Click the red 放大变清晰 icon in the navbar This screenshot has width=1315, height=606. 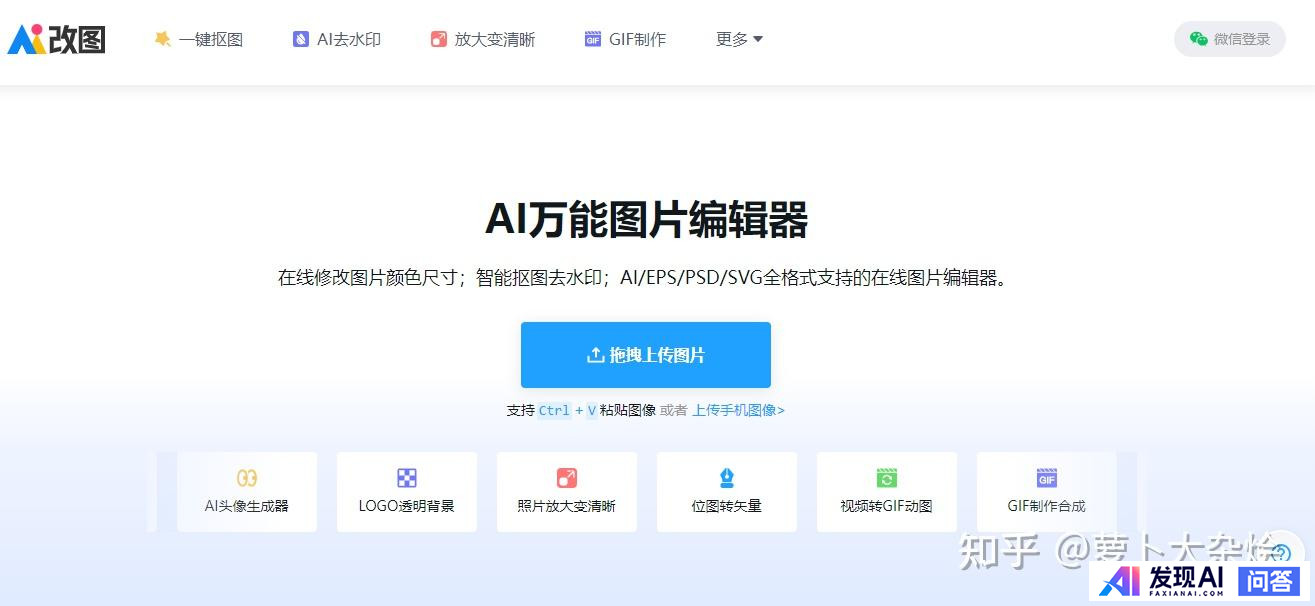(x=438, y=39)
